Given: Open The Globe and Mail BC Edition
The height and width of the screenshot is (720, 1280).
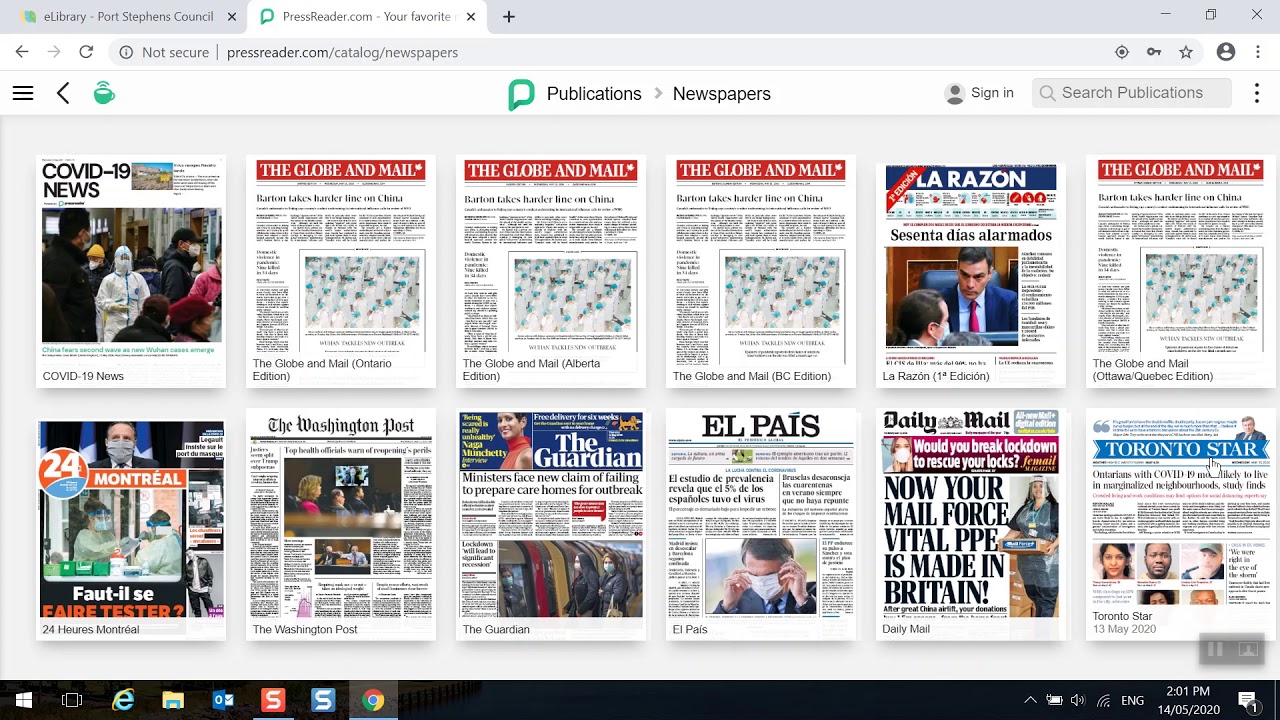Looking at the screenshot, I should coord(761,271).
